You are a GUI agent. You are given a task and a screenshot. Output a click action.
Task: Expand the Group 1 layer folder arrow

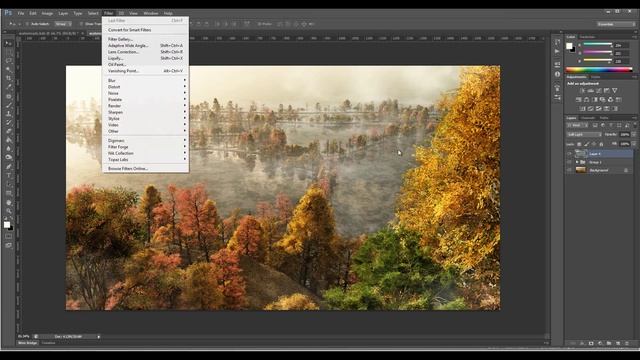[x=577, y=162]
